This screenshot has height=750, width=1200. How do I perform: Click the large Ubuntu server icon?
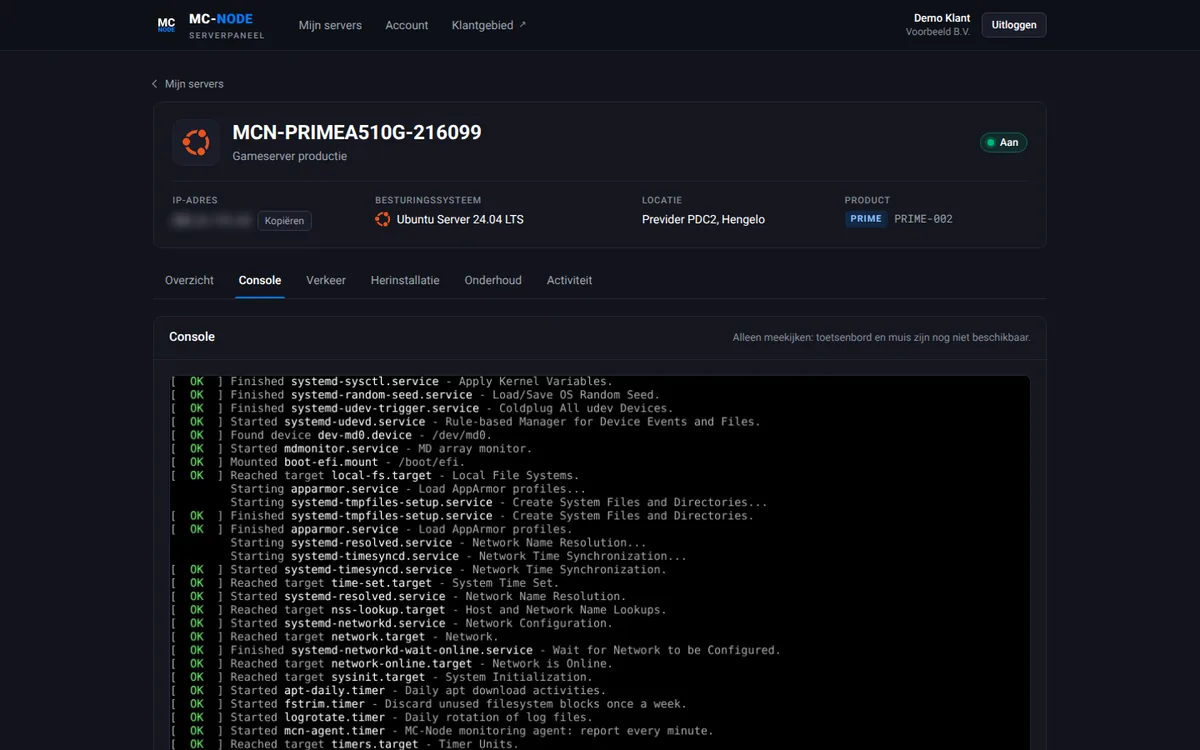(196, 143)
